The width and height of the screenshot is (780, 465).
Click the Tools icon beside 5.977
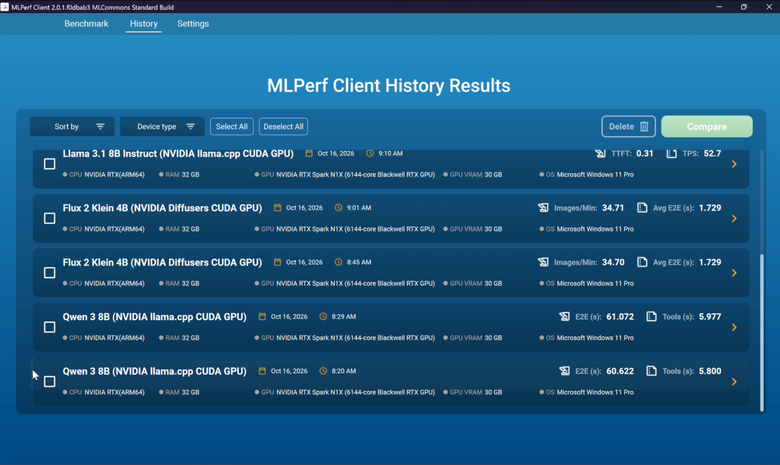tap(651, 316)
